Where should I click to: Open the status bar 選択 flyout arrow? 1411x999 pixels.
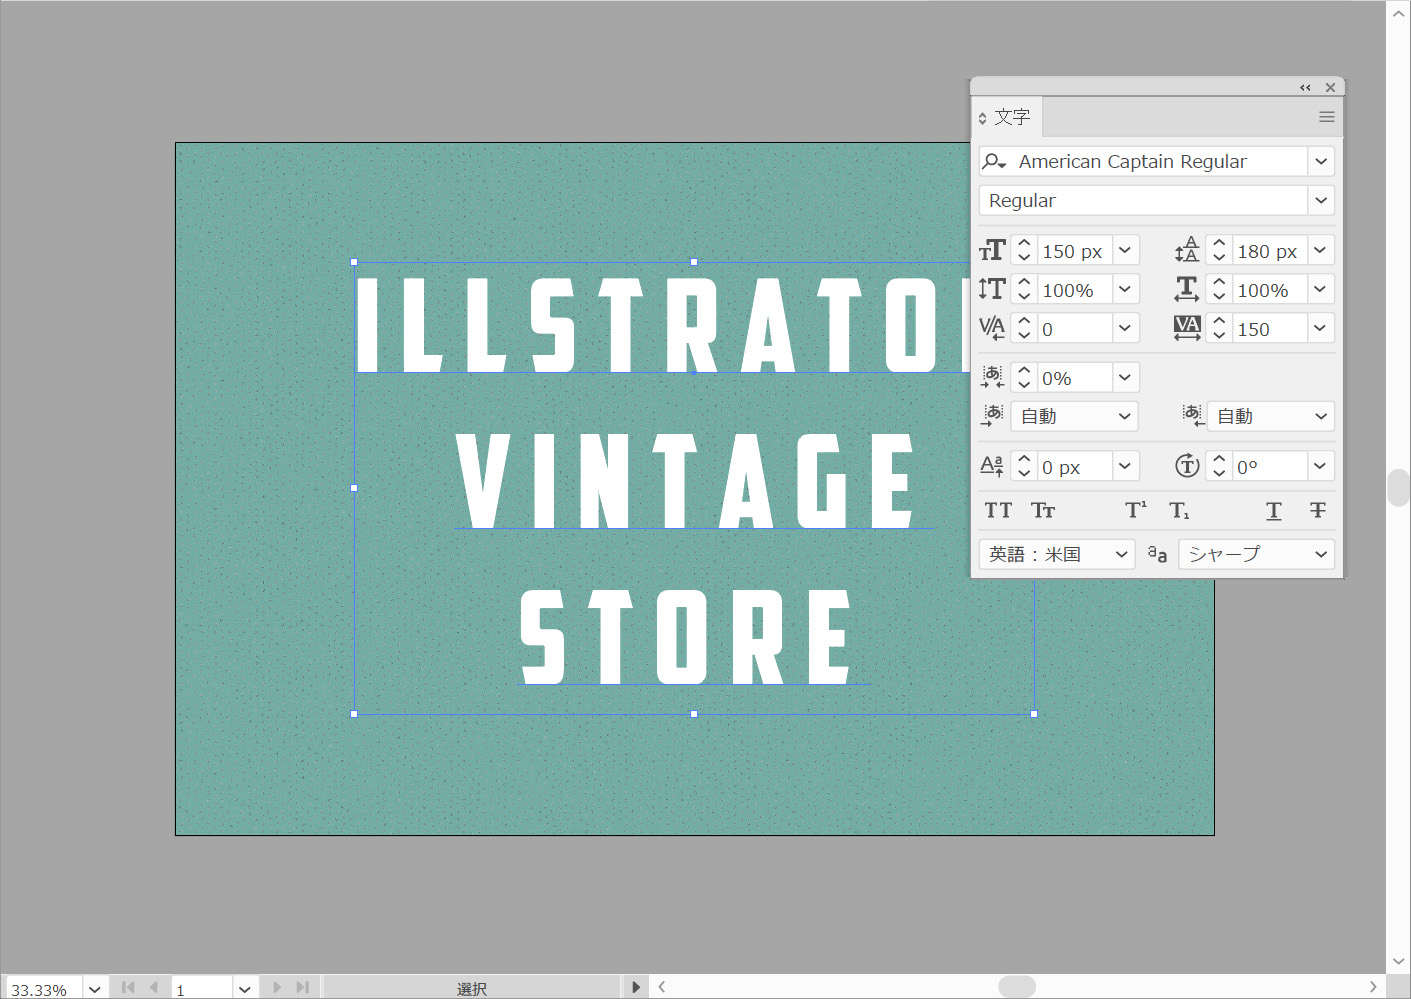coord(636,987)
